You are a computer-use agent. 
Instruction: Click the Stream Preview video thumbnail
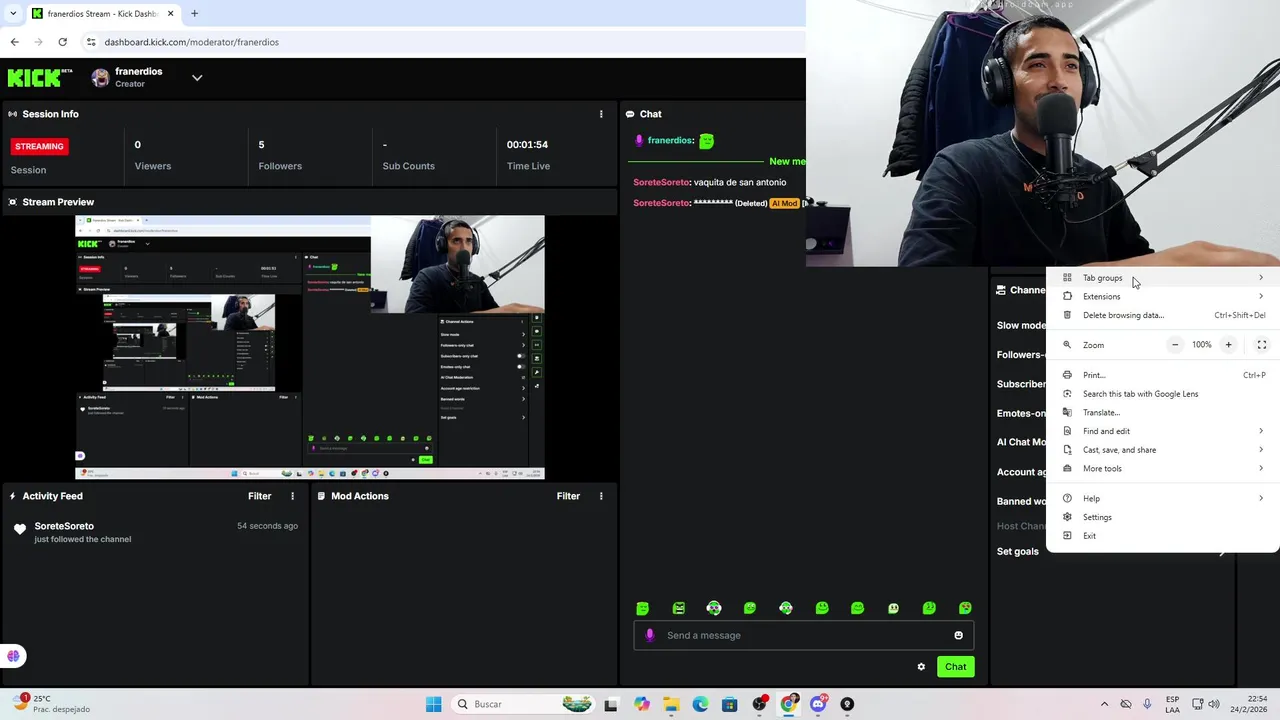click(x=310, y=347)
